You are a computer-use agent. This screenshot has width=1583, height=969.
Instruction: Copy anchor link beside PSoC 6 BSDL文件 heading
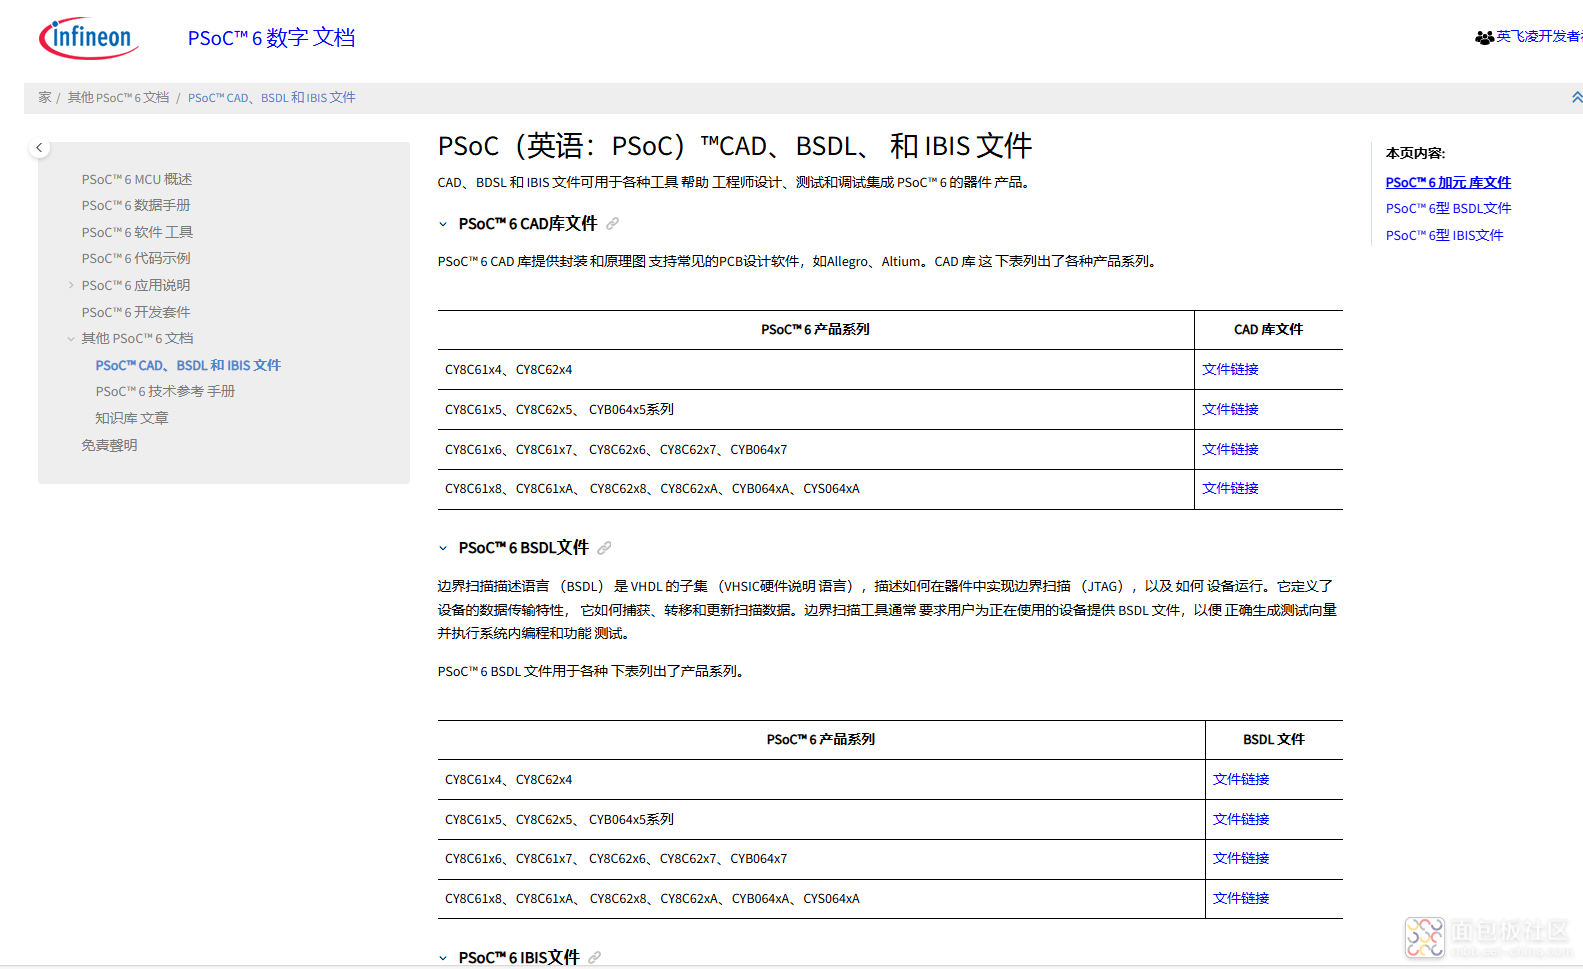click(x=604, y=548)
